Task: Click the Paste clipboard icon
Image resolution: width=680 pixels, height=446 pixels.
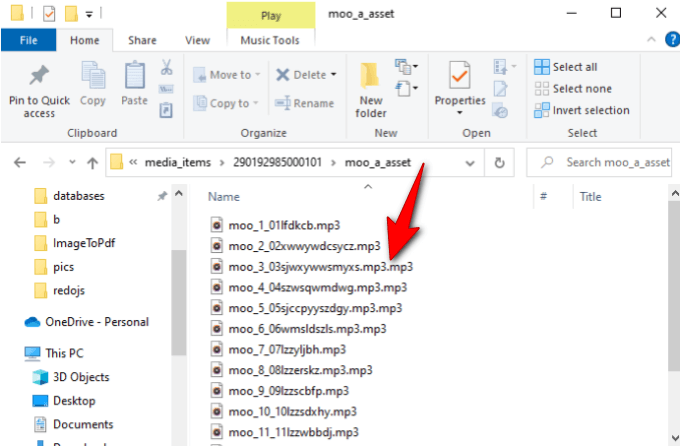Action: click(x=134, y=75)
